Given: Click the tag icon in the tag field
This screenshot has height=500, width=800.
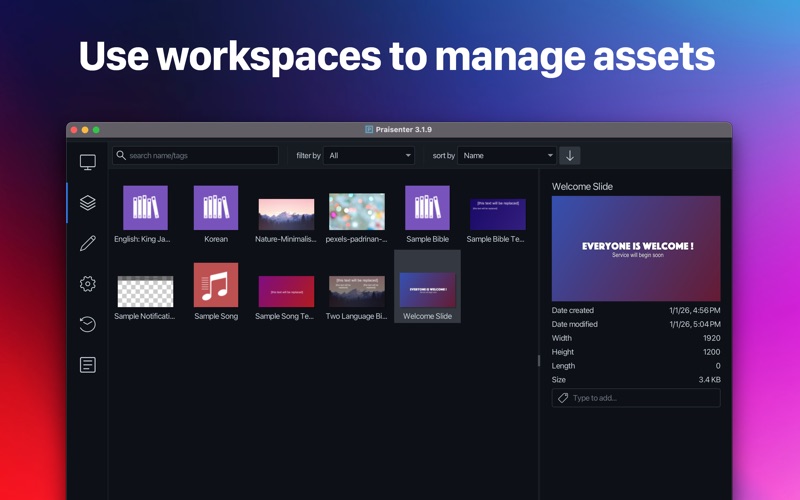Looking at the screenshot, I should point(563,398).
